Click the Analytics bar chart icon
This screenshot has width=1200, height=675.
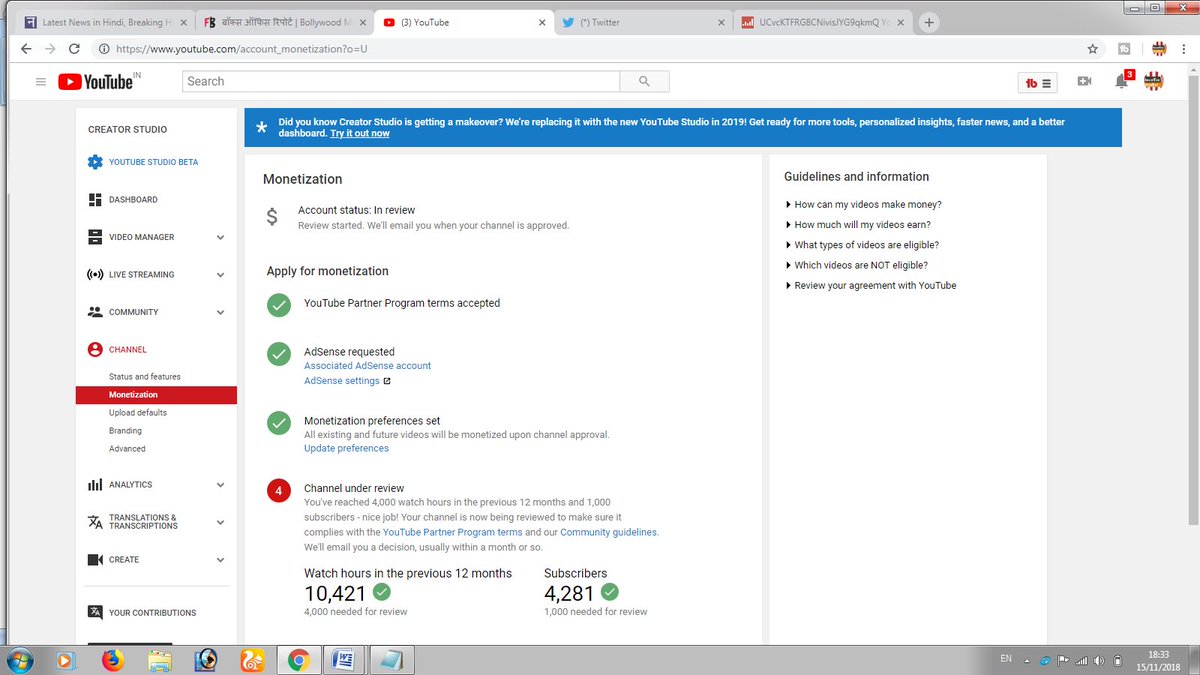click(x=95, y=485)
